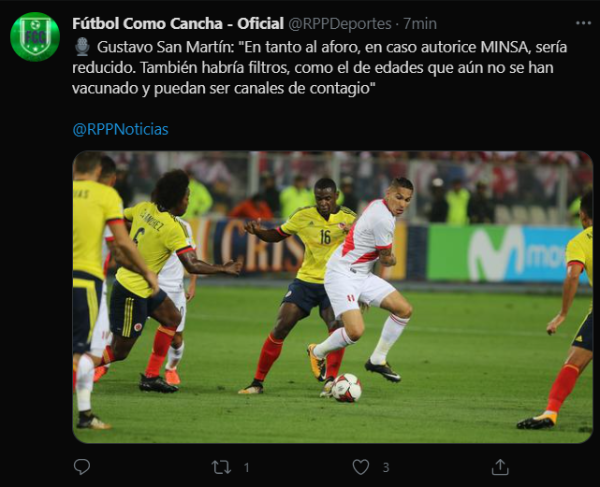View the like count of 3
This screenshot has height=487, width=600.
pyautogui.click(x=386, y=467)
